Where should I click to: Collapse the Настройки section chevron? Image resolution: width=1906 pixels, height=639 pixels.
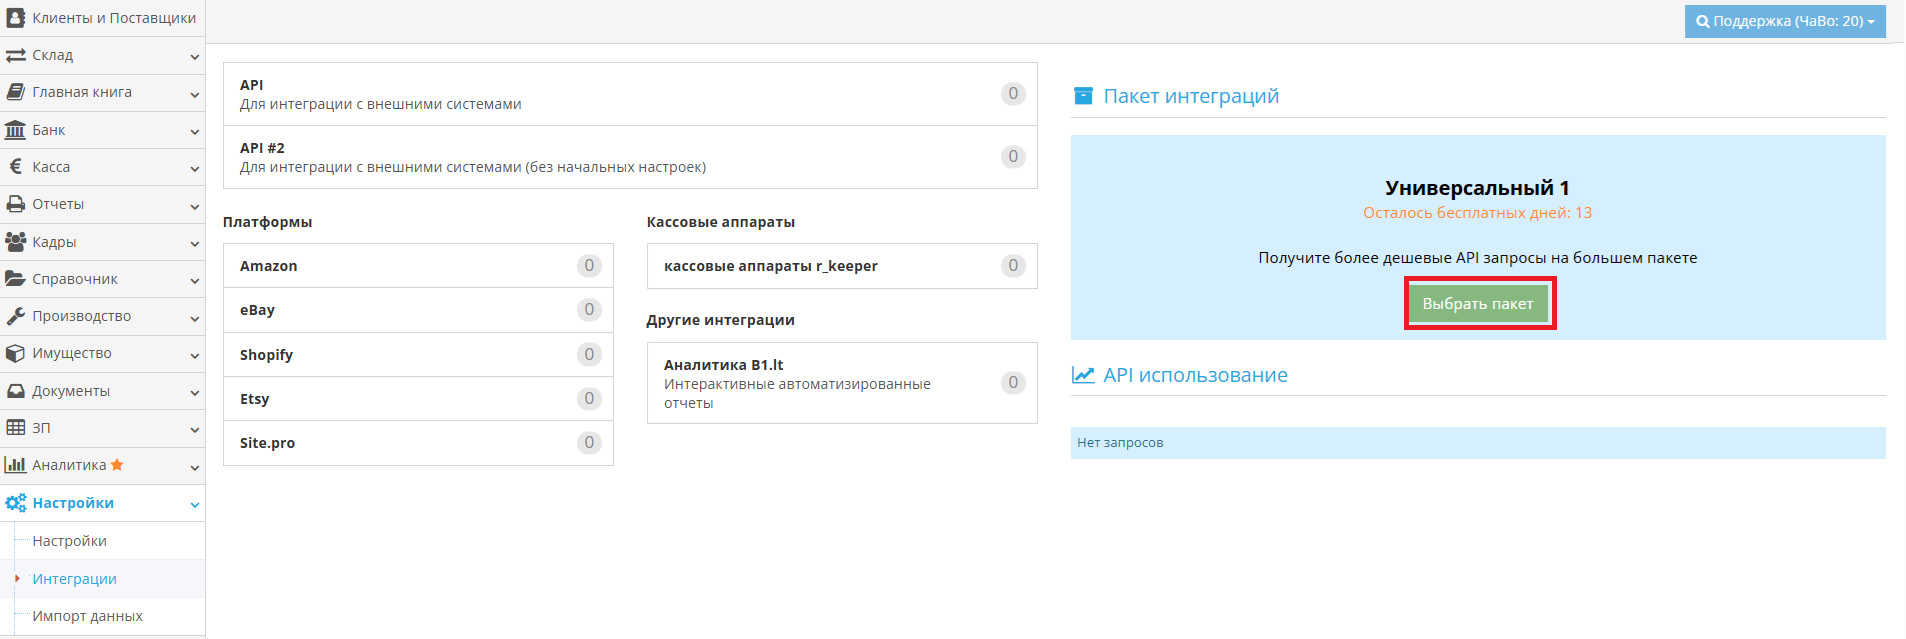pyautogui.click(x=194, y=505)
